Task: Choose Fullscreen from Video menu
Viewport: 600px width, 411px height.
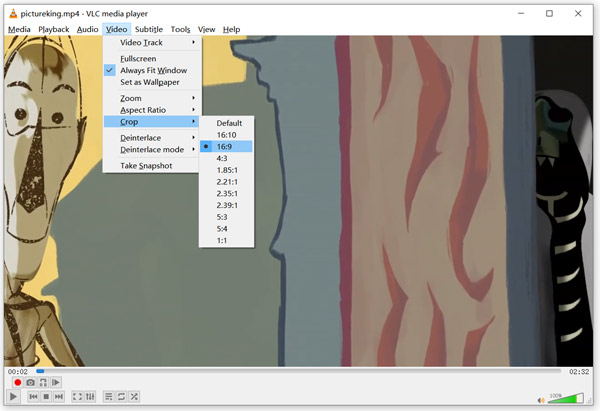Action: [152, 59]
